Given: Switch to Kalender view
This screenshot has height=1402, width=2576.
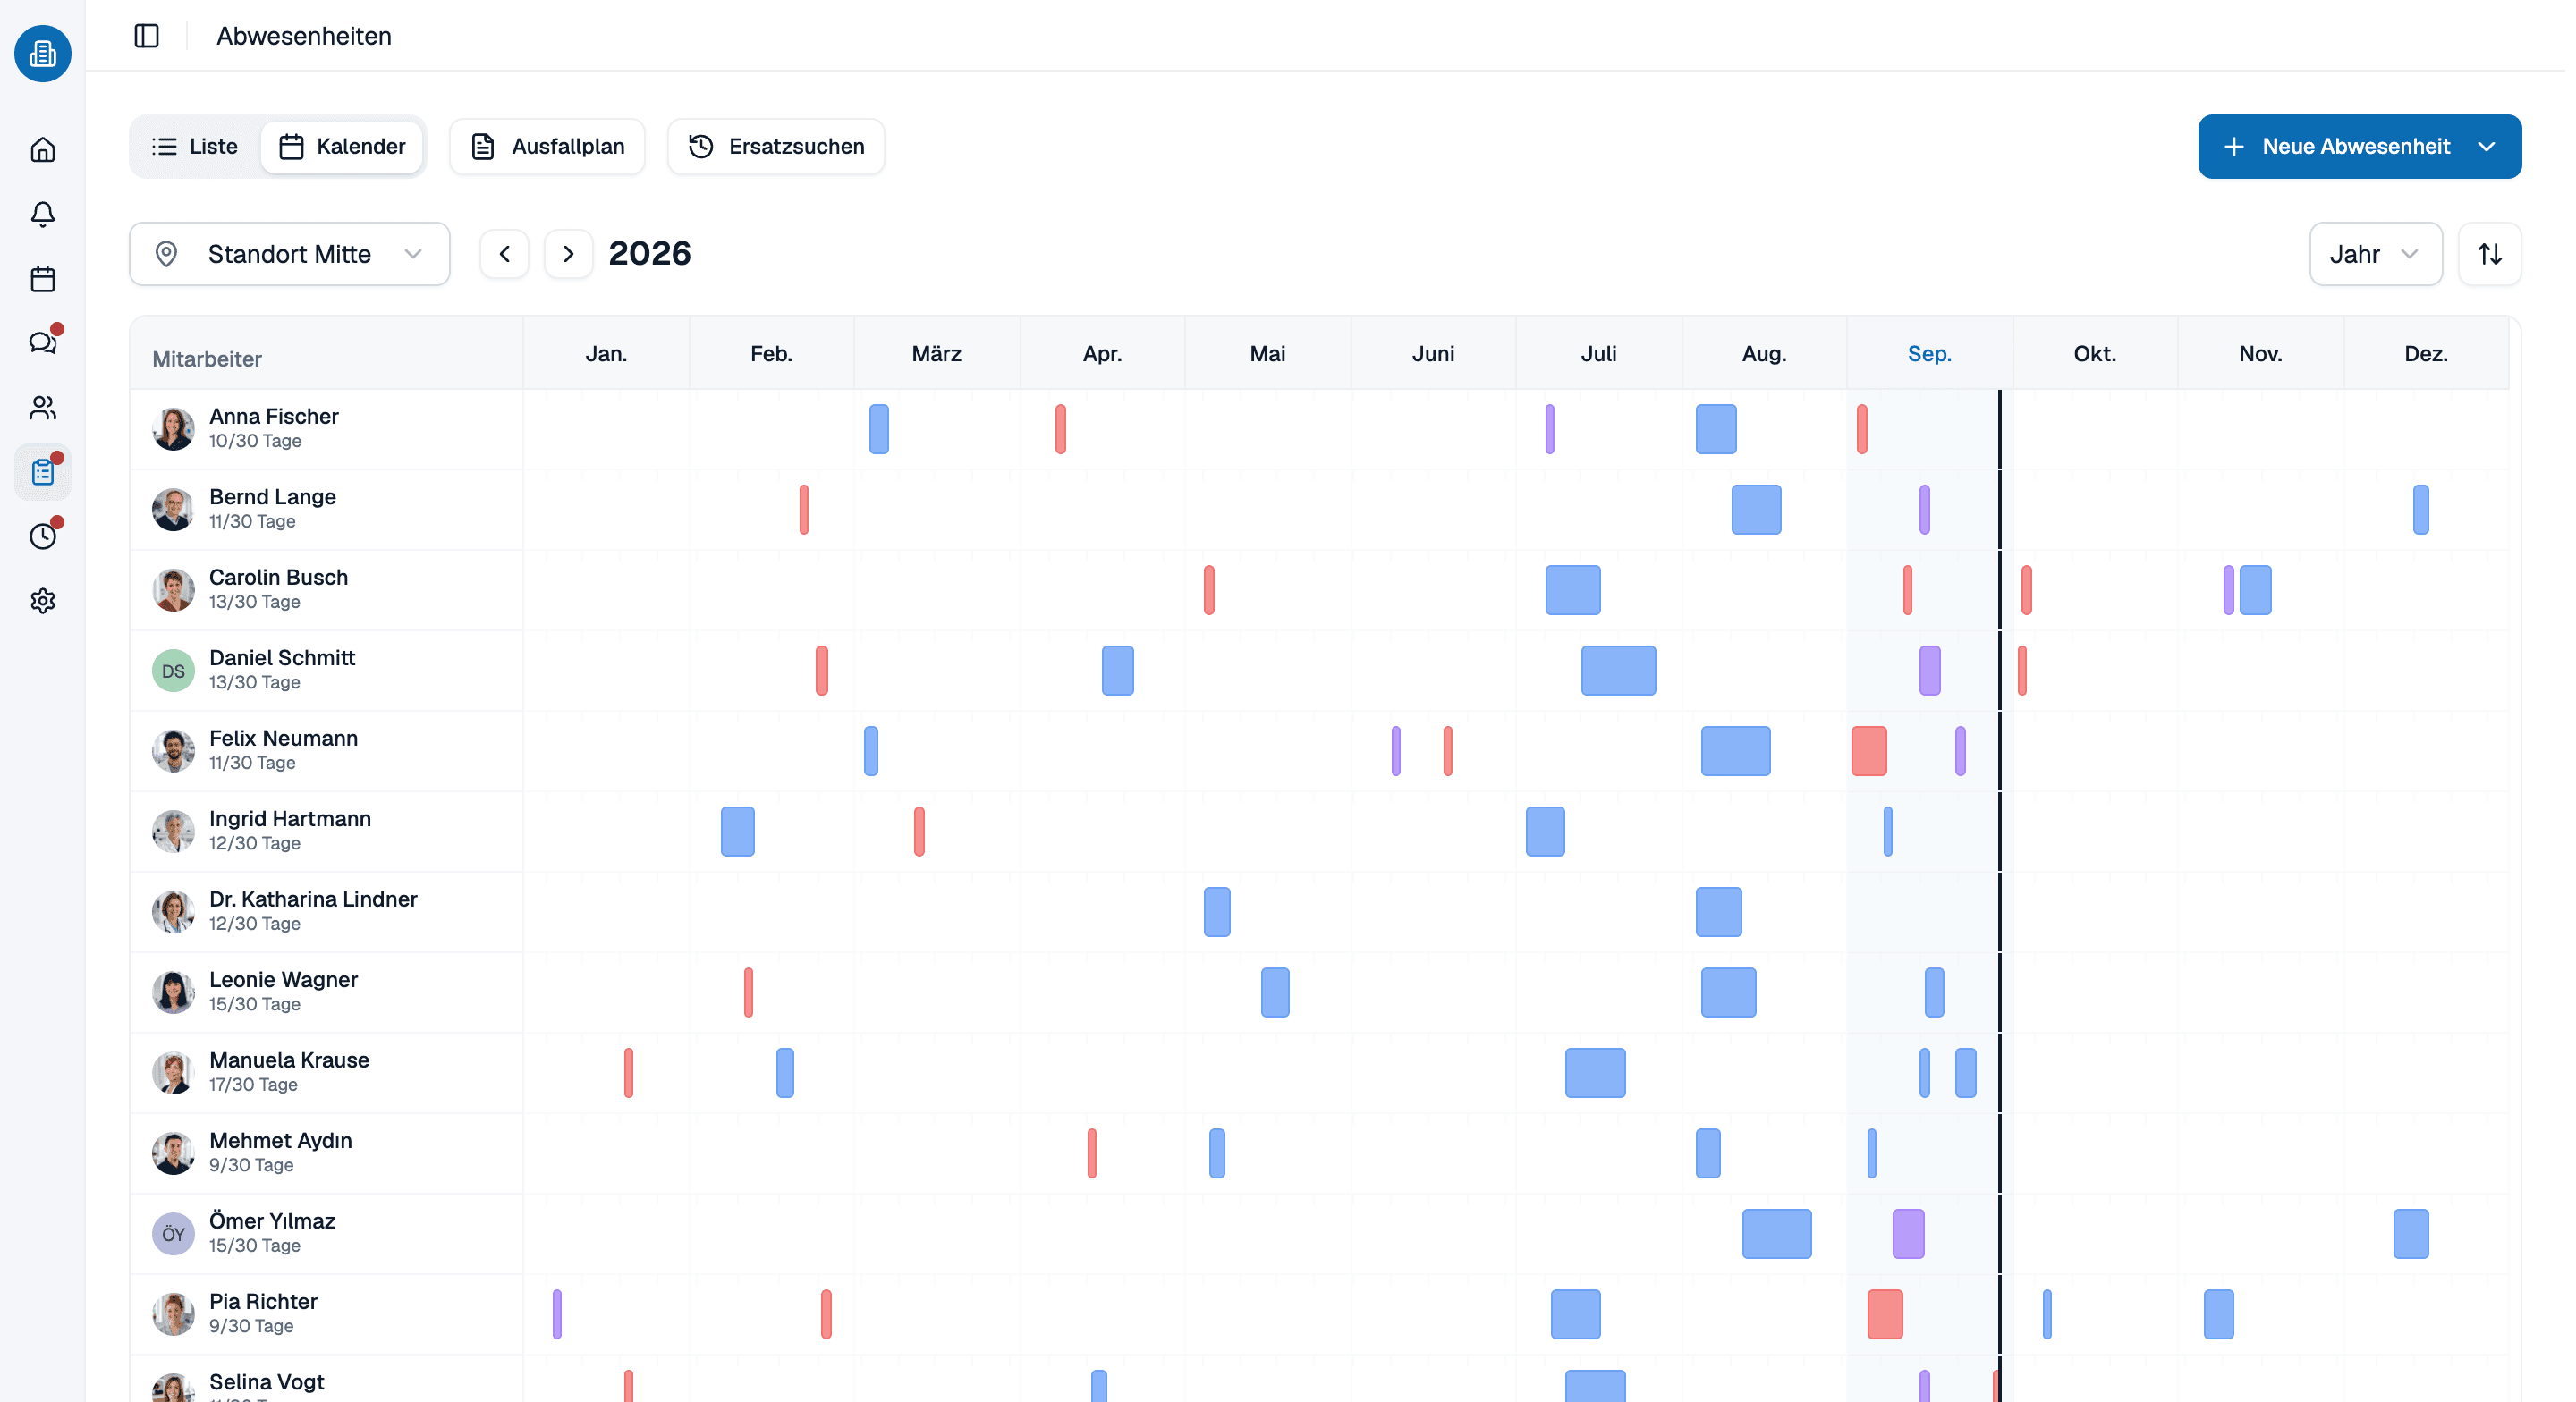Looking at the screenshot, I should (x=342, y=147).
